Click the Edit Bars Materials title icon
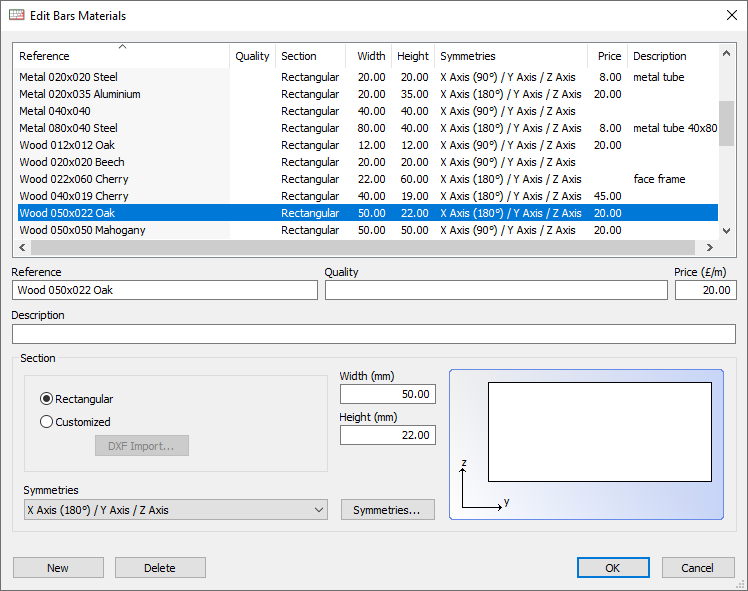The image size is (748, 591). point(17,15)
